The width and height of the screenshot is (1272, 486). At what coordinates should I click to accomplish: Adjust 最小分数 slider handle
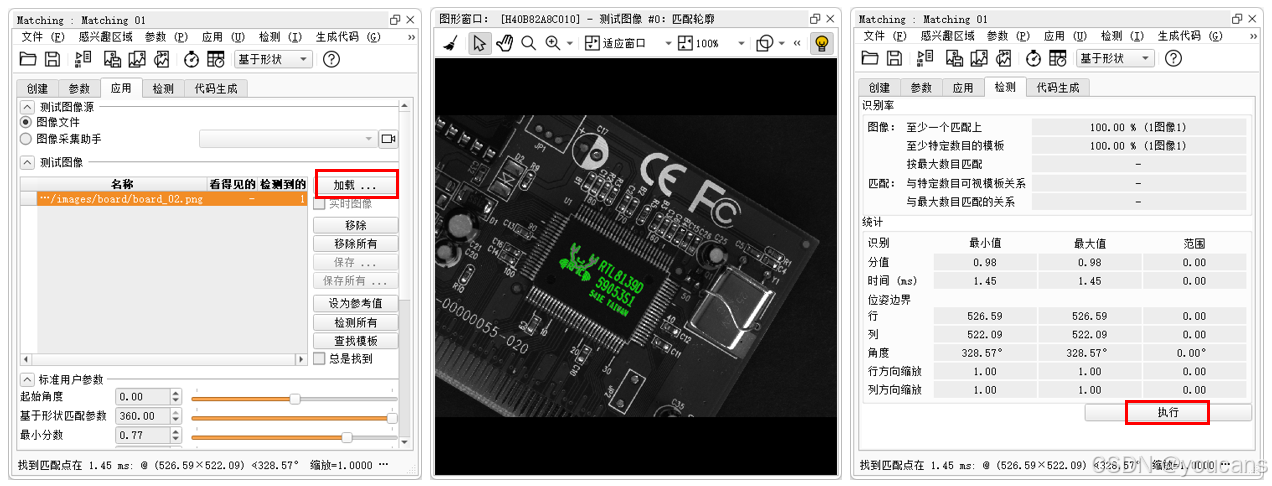coord(346,437)
